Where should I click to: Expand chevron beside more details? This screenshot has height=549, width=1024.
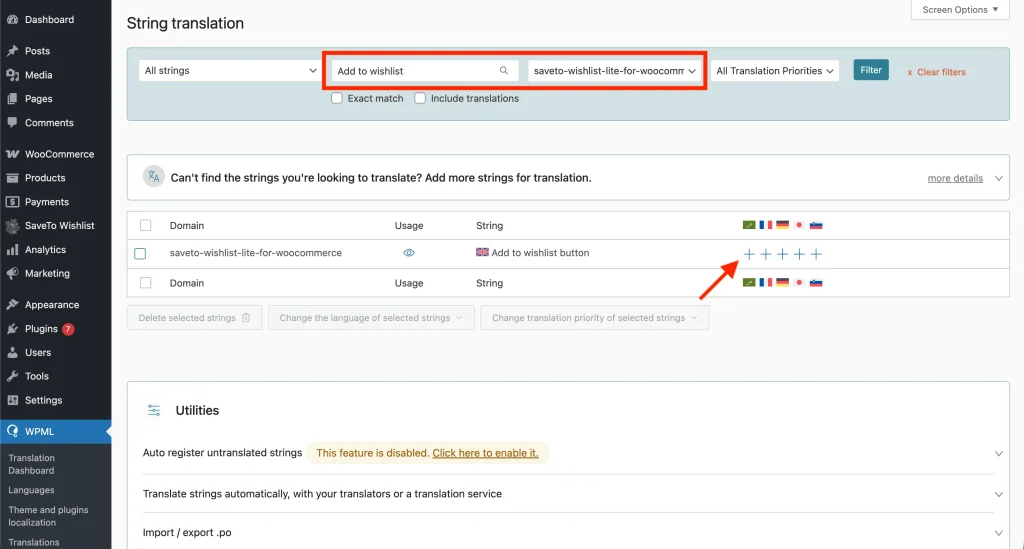tap(999, 178)
